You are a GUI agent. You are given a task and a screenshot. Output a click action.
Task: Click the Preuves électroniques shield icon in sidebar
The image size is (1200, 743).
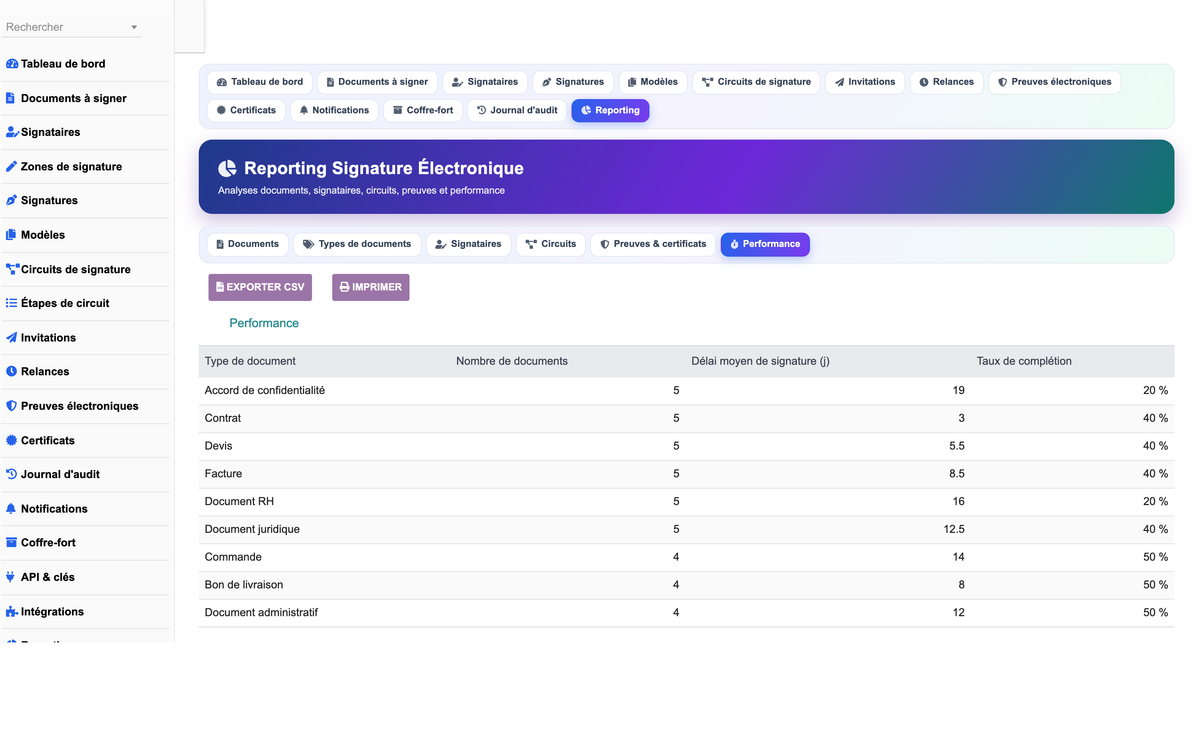coord(12,406)
